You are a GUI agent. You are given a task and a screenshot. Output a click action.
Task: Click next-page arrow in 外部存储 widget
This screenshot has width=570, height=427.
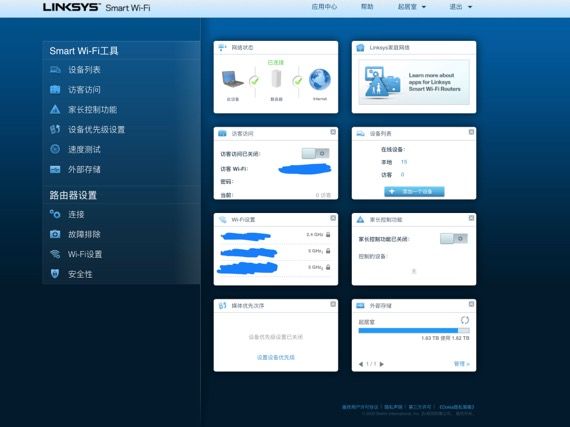tap(382, 364)
